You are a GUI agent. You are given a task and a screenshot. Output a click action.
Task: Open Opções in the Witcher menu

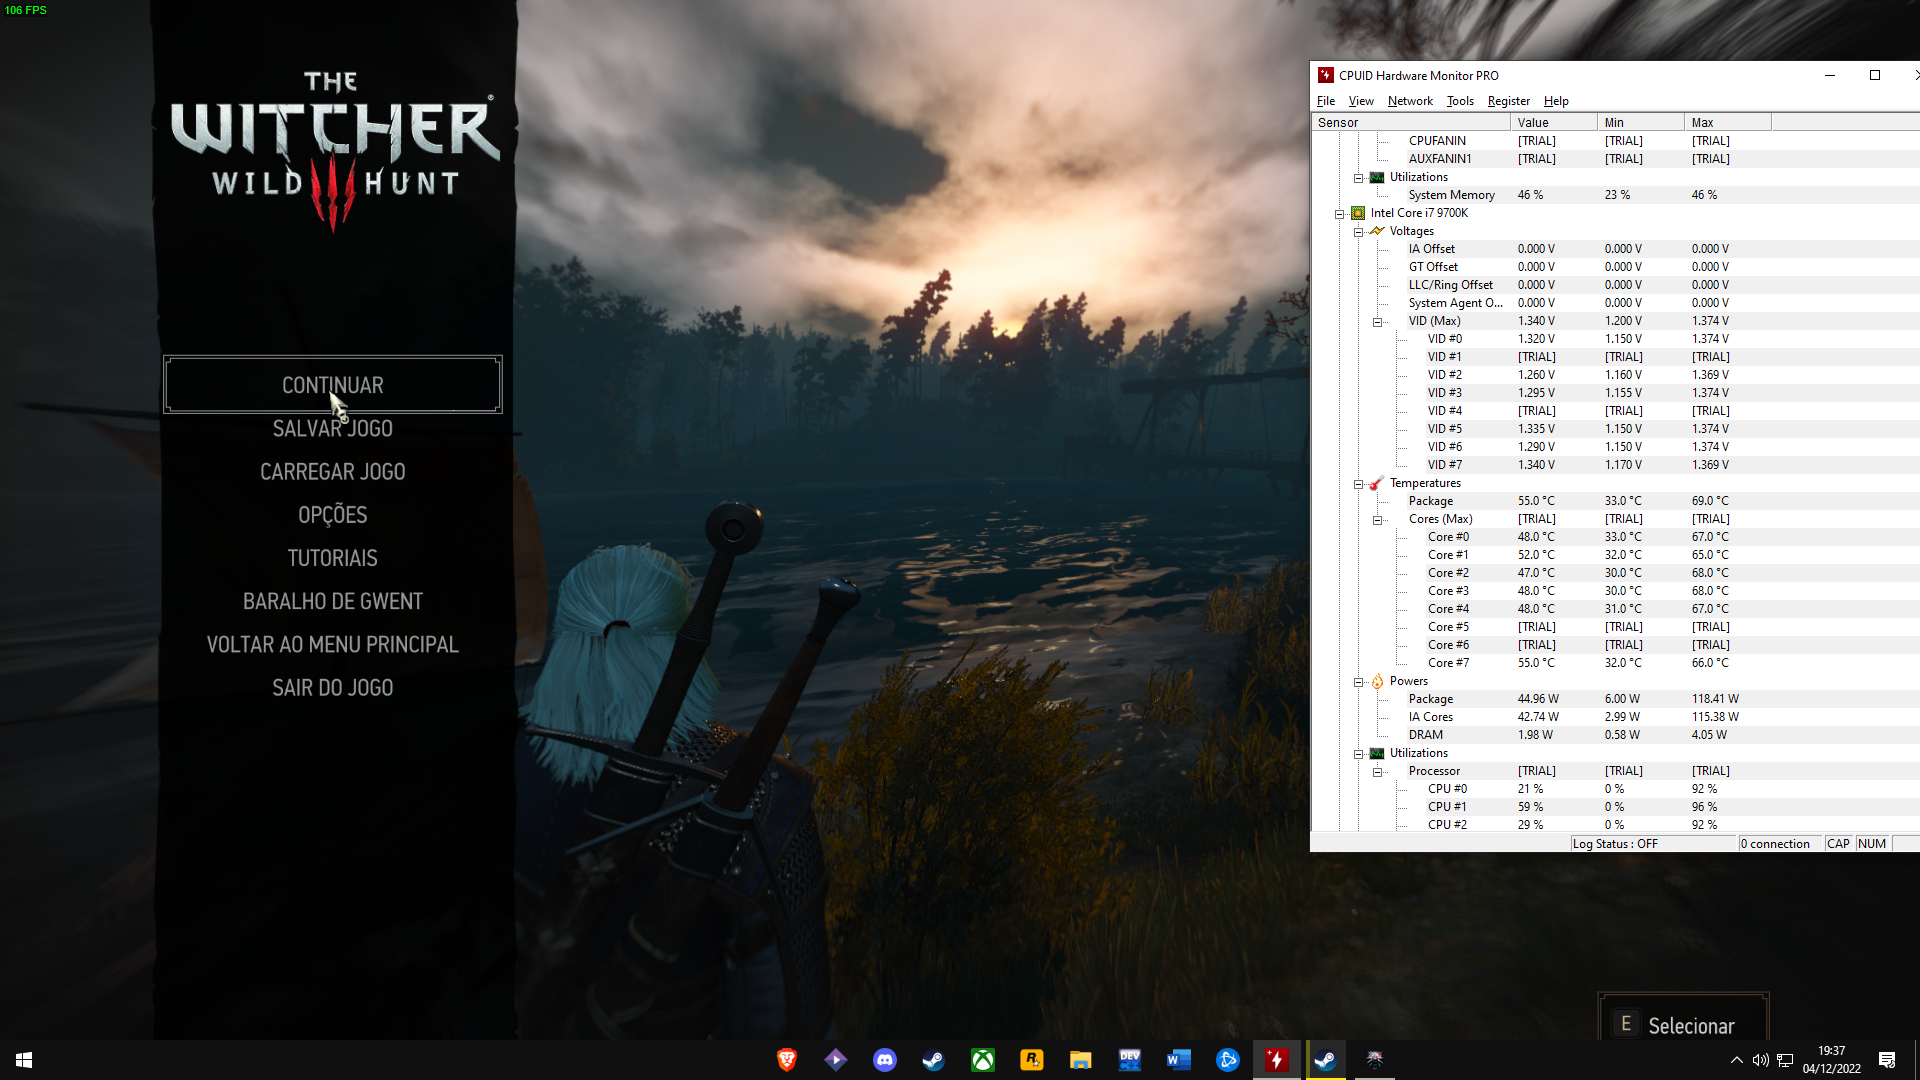click(333, 514)
